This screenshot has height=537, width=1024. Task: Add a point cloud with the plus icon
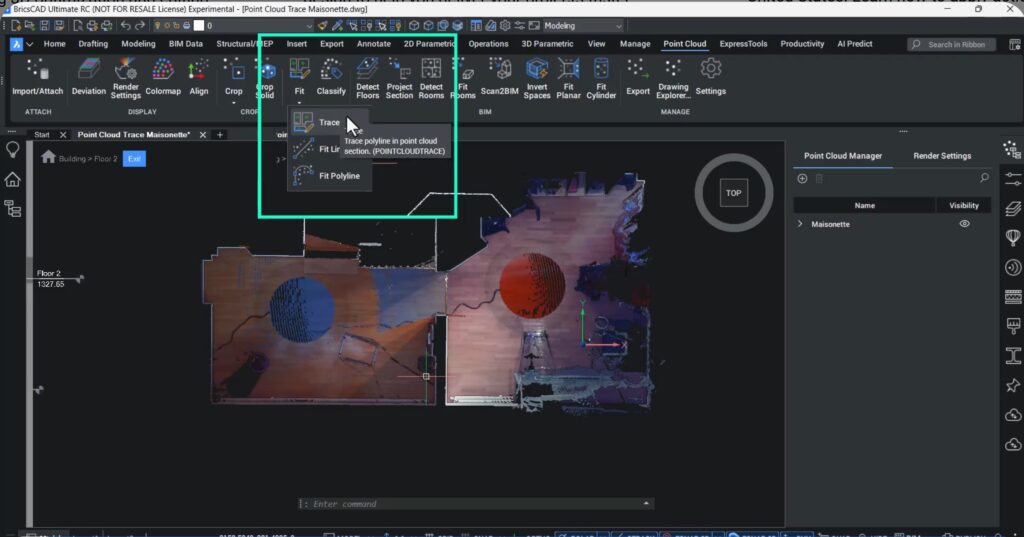802,178
